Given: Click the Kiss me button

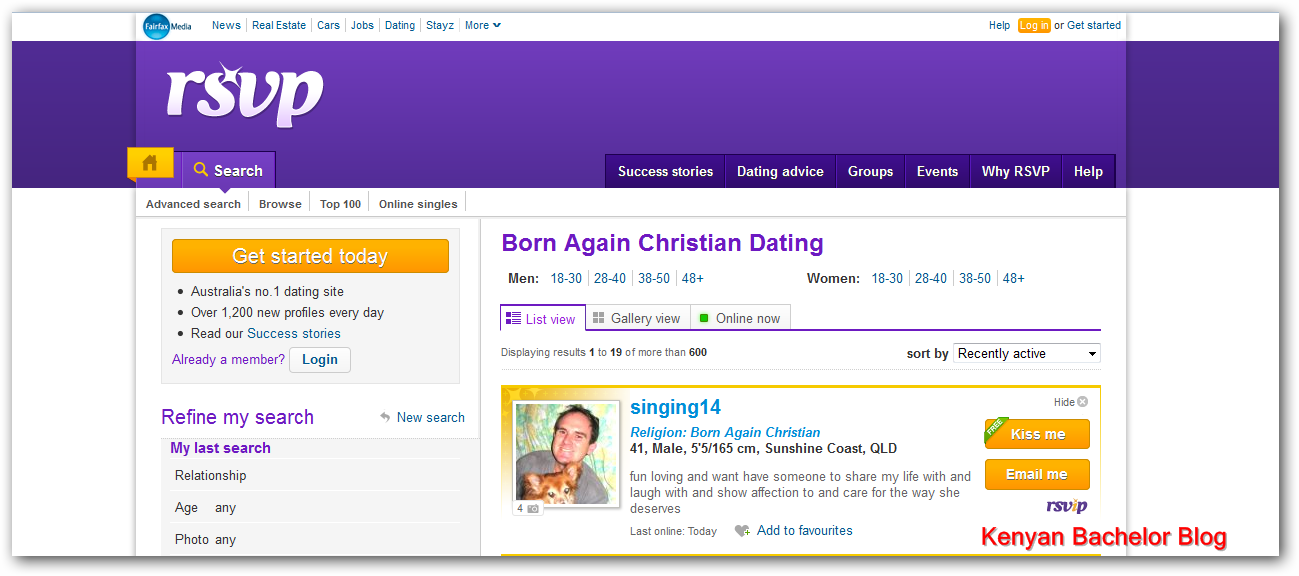Looking at the screenshot, I should 1037,434.
